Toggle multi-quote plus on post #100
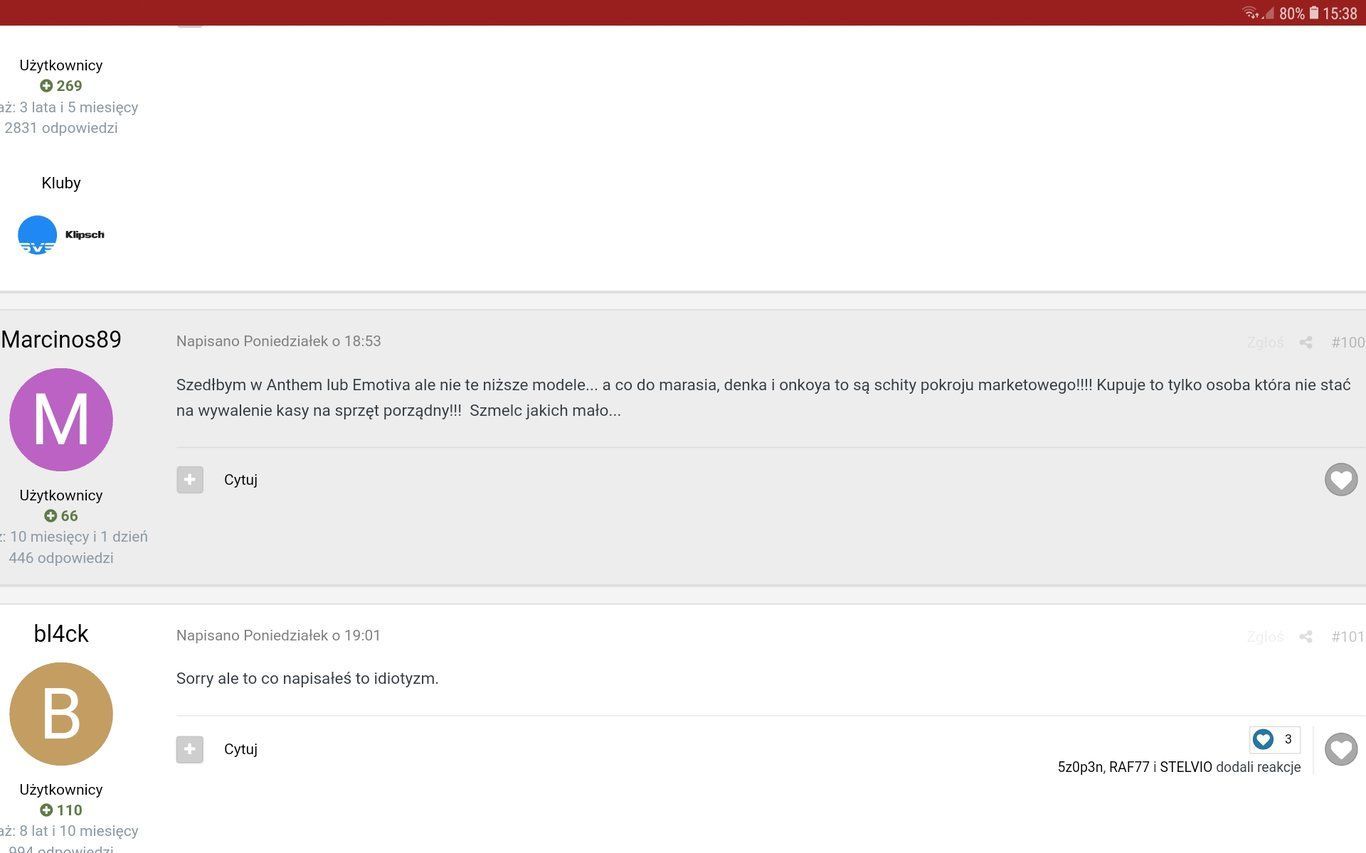 [190, 480]
